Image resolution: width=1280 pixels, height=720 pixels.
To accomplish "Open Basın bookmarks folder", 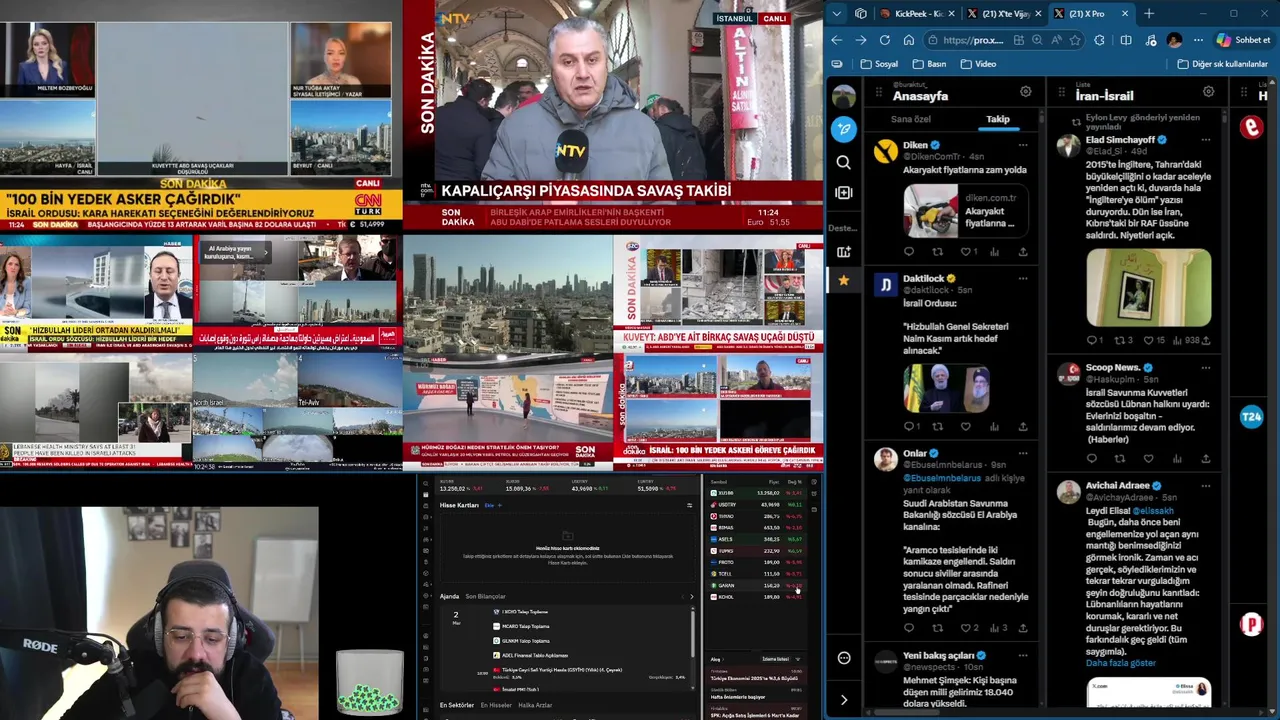I will pos(929,64).
